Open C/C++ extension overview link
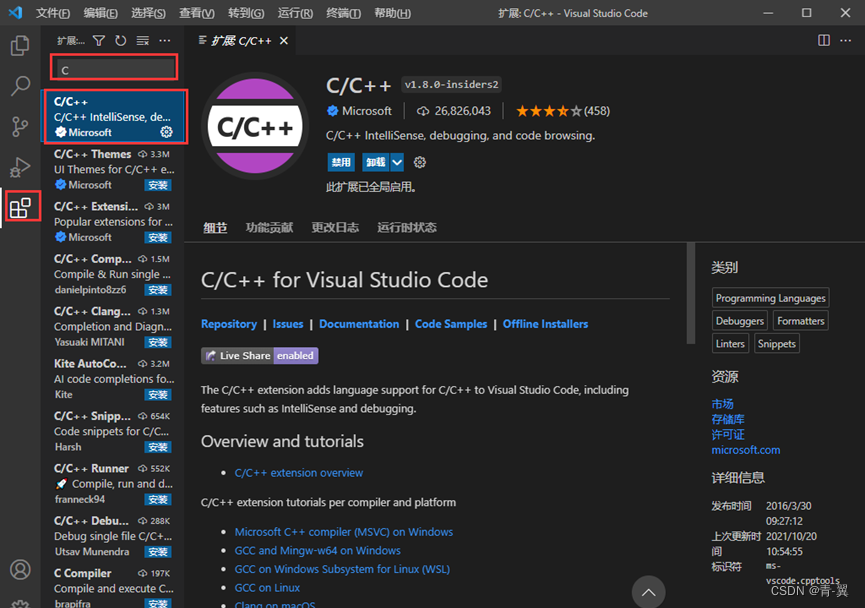Screen dimensions: 865x608 click(x=298, y=473)
